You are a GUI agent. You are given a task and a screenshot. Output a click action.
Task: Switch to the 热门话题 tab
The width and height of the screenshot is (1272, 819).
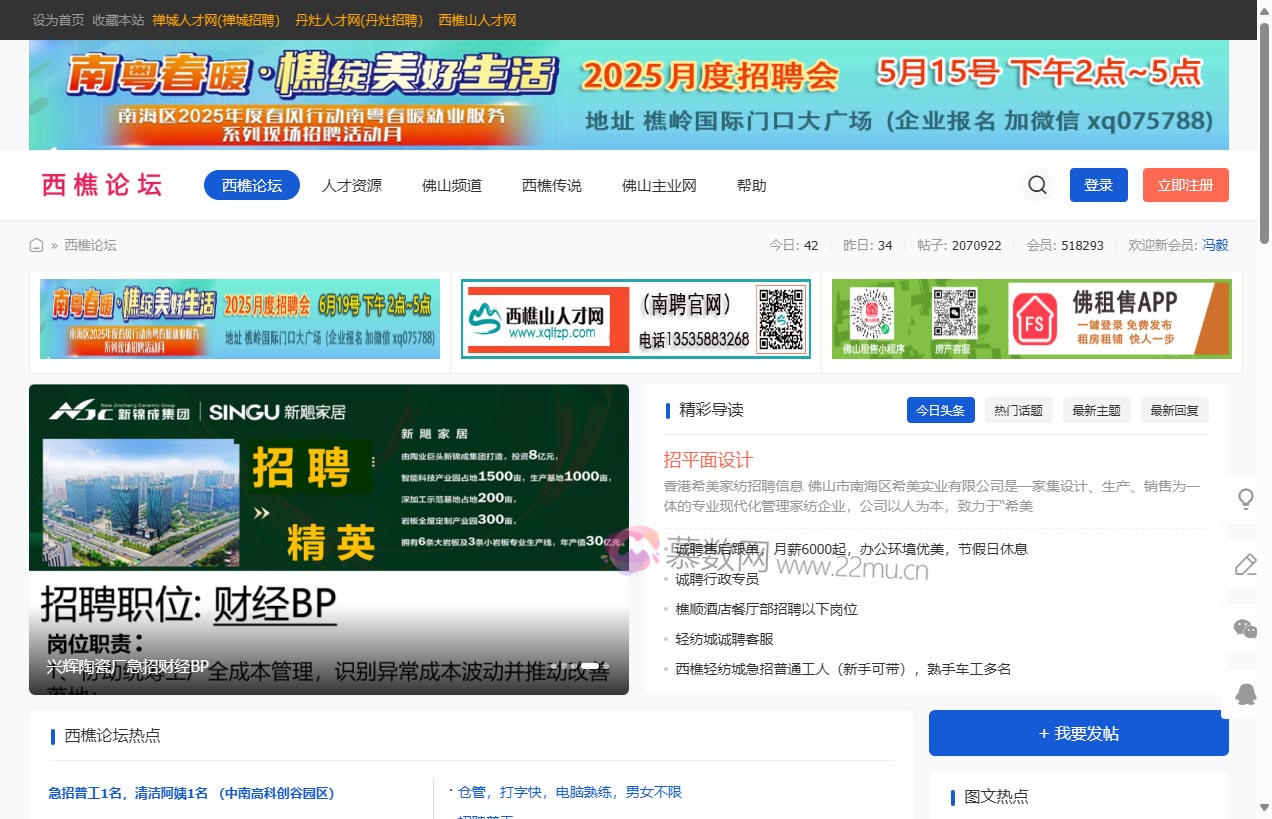click(x=1018, y=409)
